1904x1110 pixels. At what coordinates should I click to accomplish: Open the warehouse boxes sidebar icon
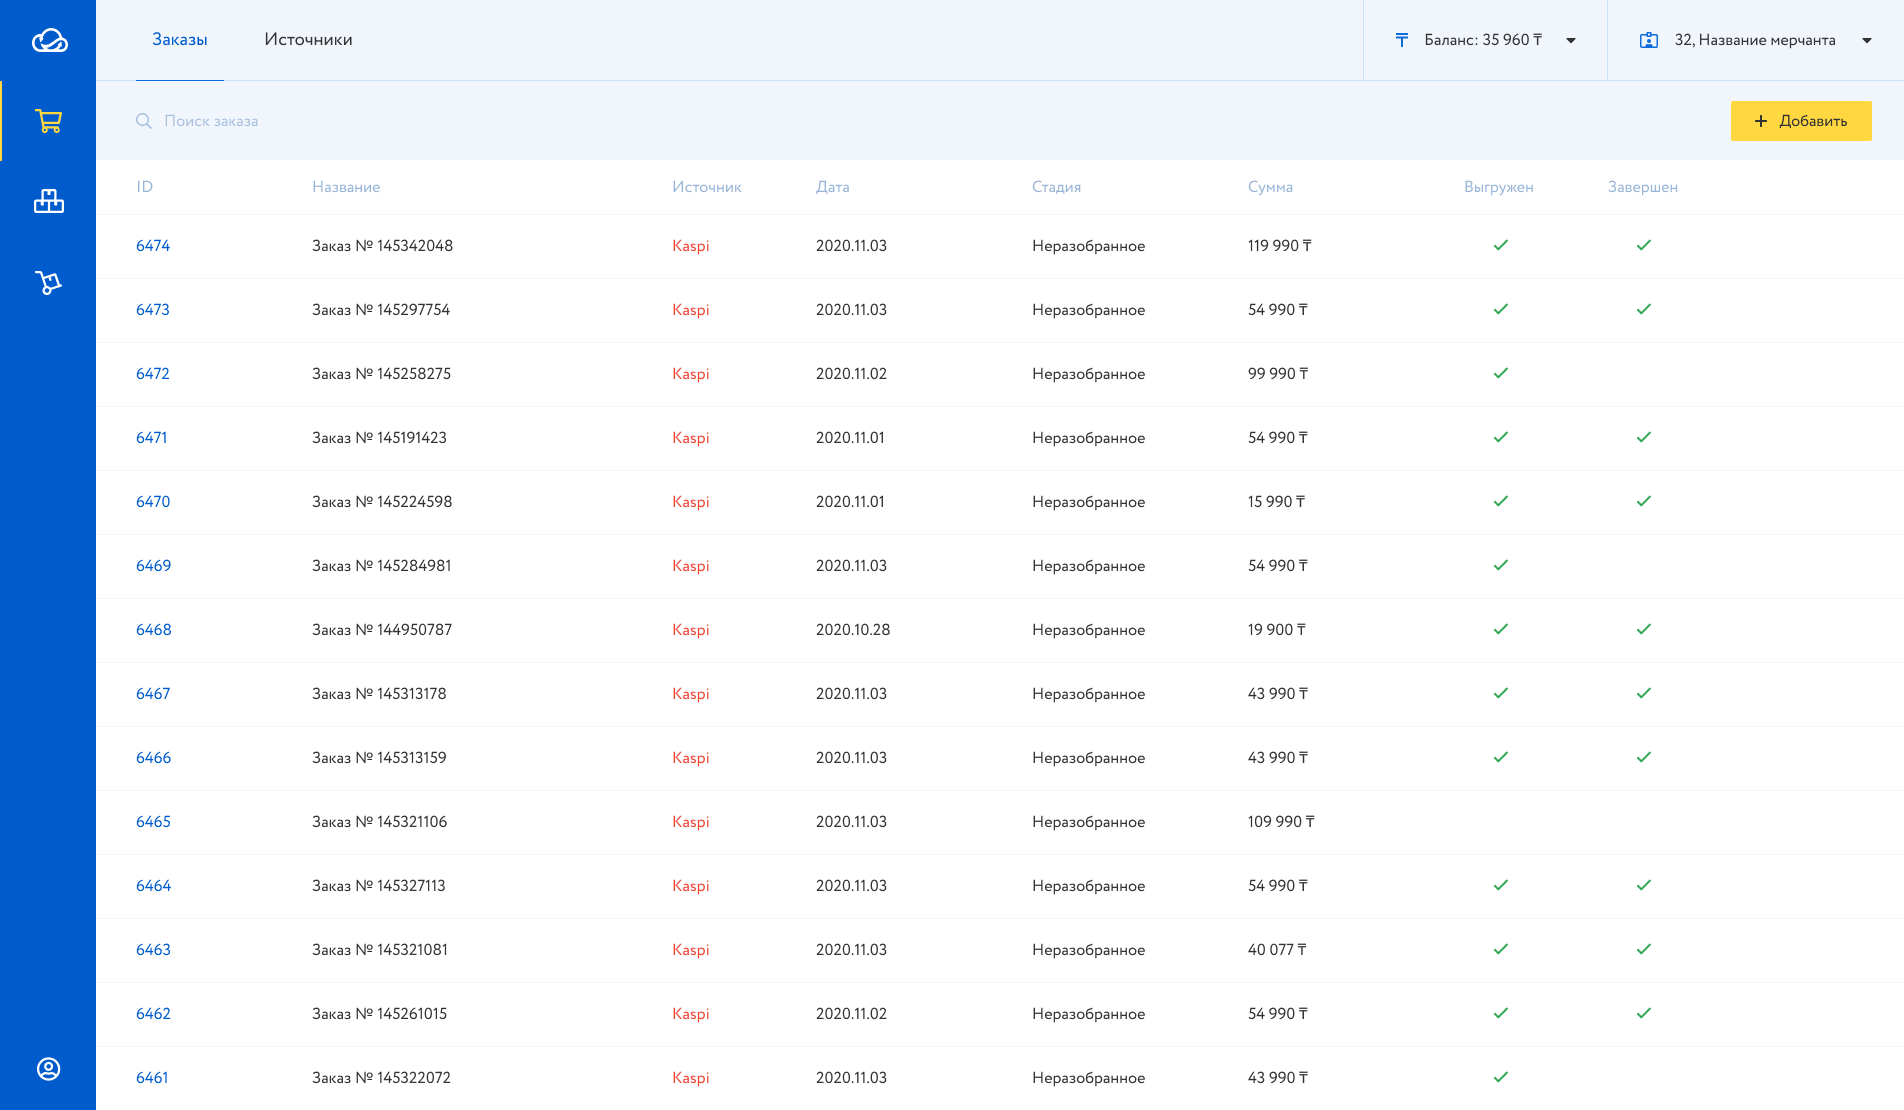tap(49, 201)
